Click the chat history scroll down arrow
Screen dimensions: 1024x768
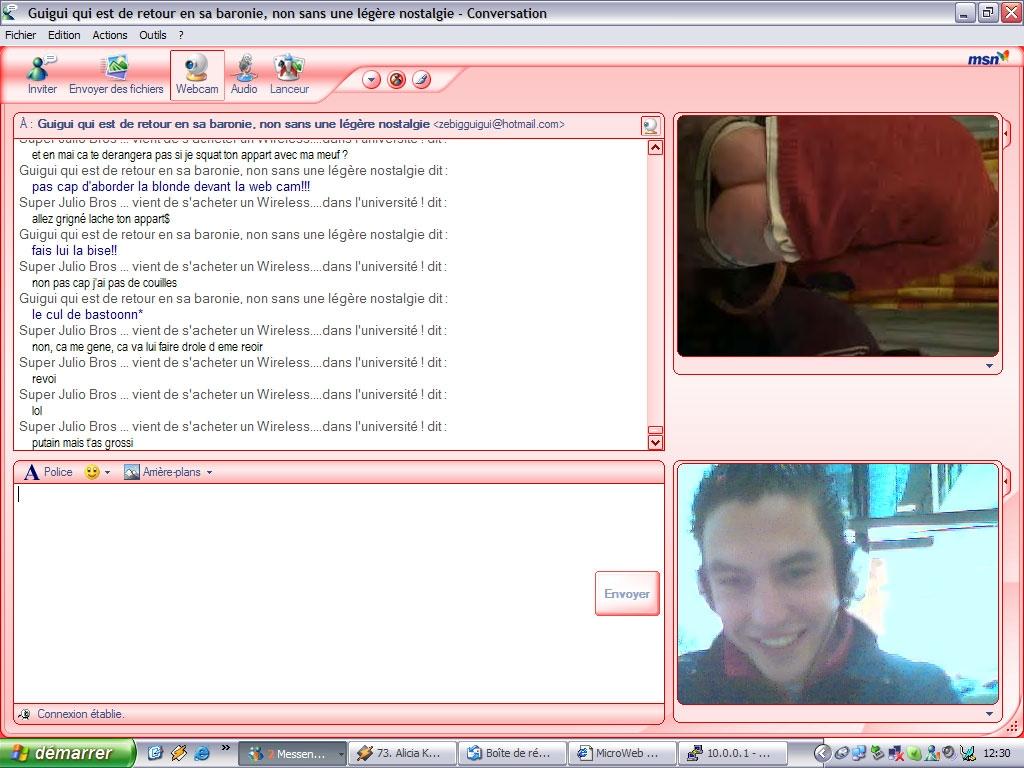pos(655,443)
